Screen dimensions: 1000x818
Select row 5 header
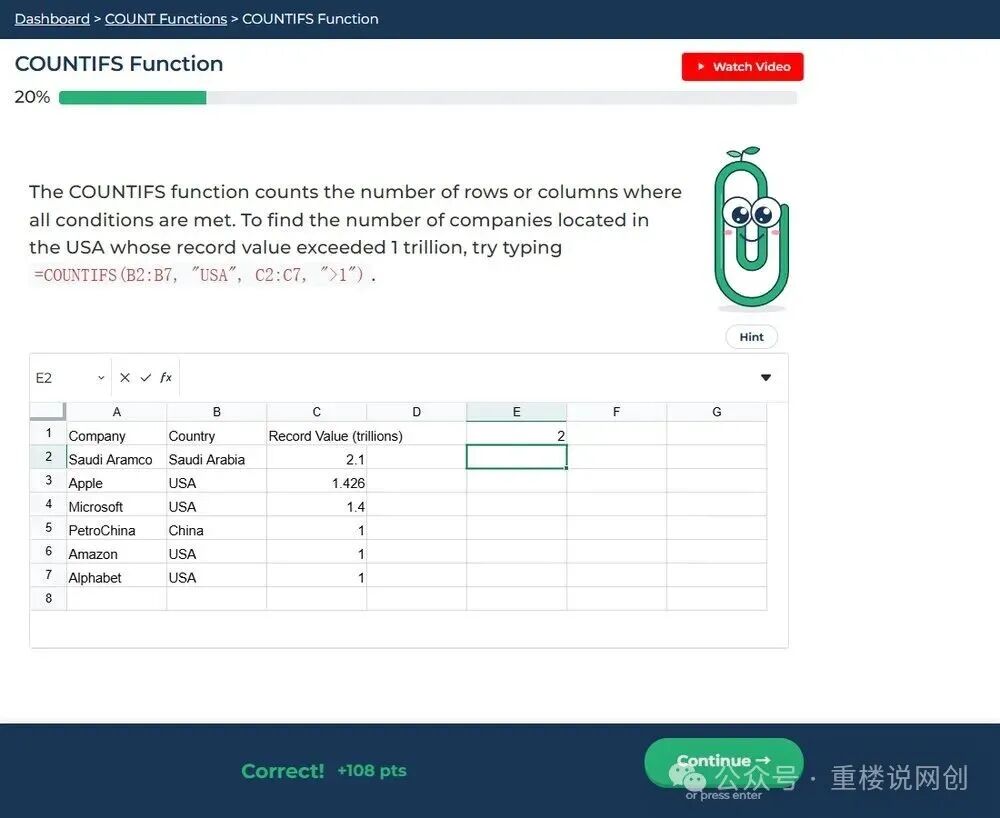pyautogui.click(x=48, y=528)
